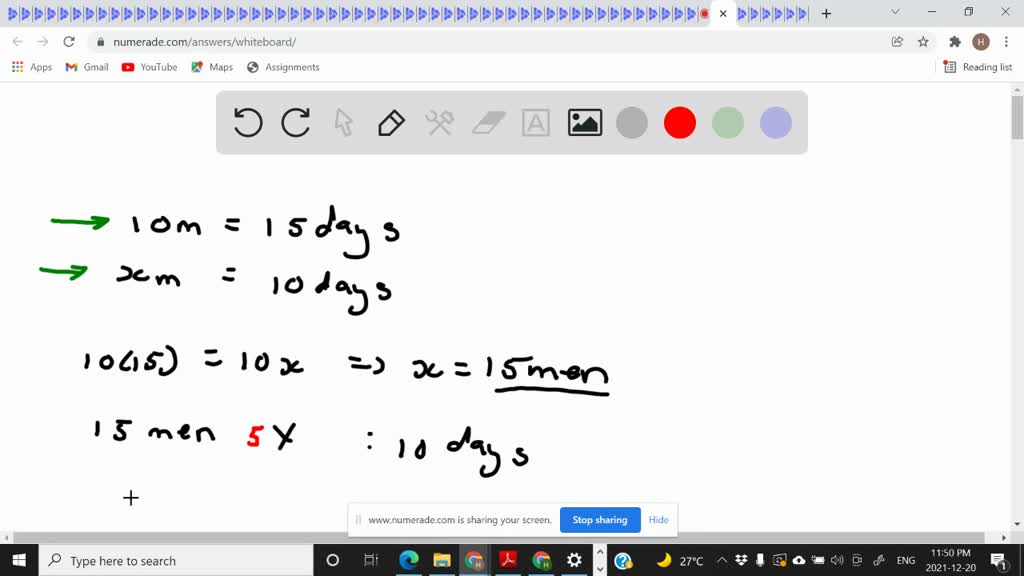Open the clock showing 11:50 PM
This screenshot has width=1024, height=576.
pos(951,560)
